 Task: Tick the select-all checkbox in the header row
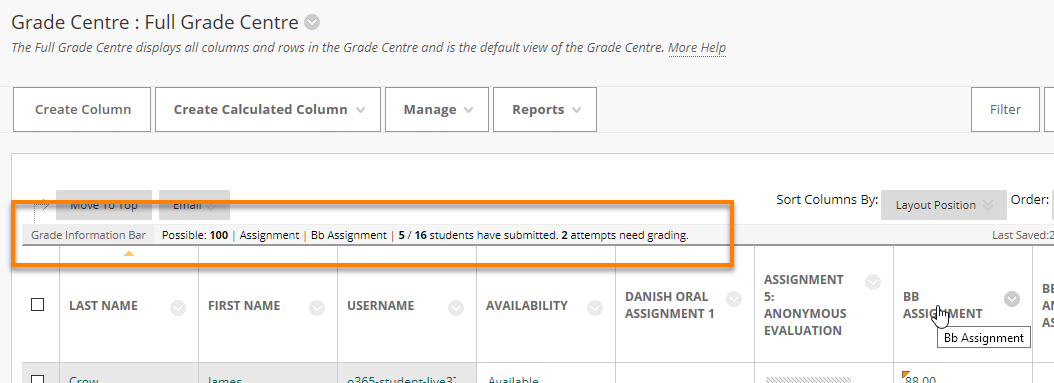coord(38,305)
